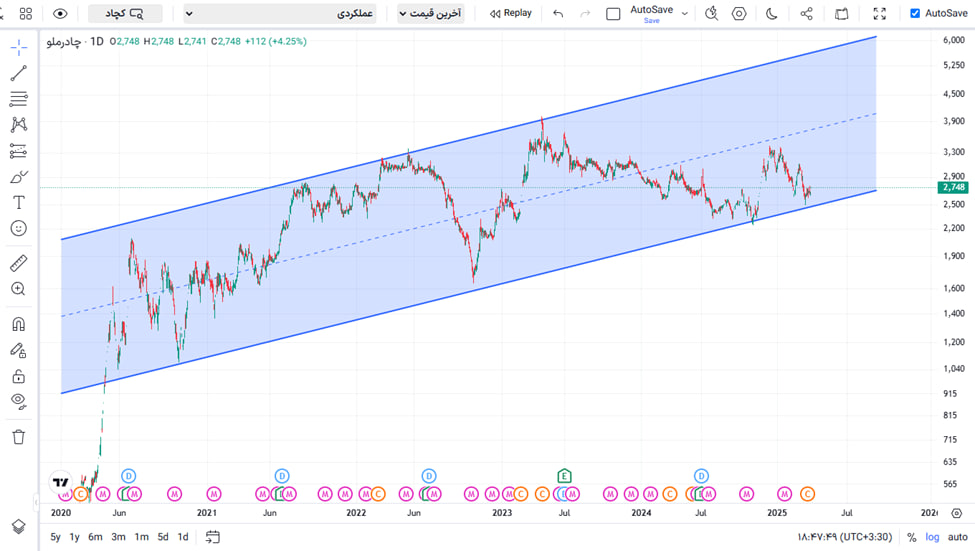Take a chart snapshot with camera icon
The image size is (975, 551).
(x=842, y=14)
